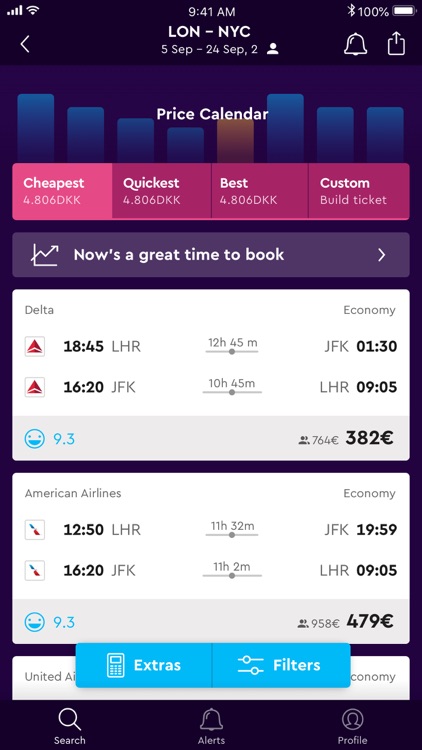422x750 pixels.
Task: Tap the back arrow icon
Action: coord(25,44)
